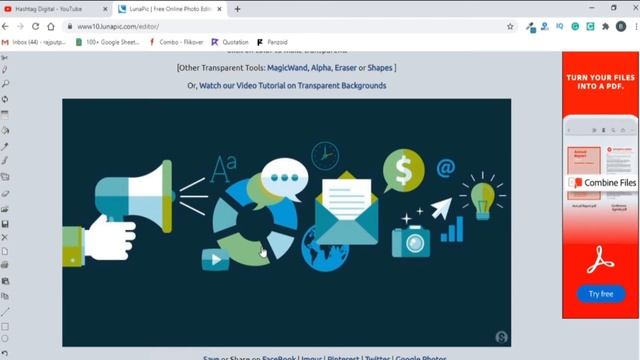Select the scissors crop tool in left toolbar
640x360 pixels.
(4, 58)
